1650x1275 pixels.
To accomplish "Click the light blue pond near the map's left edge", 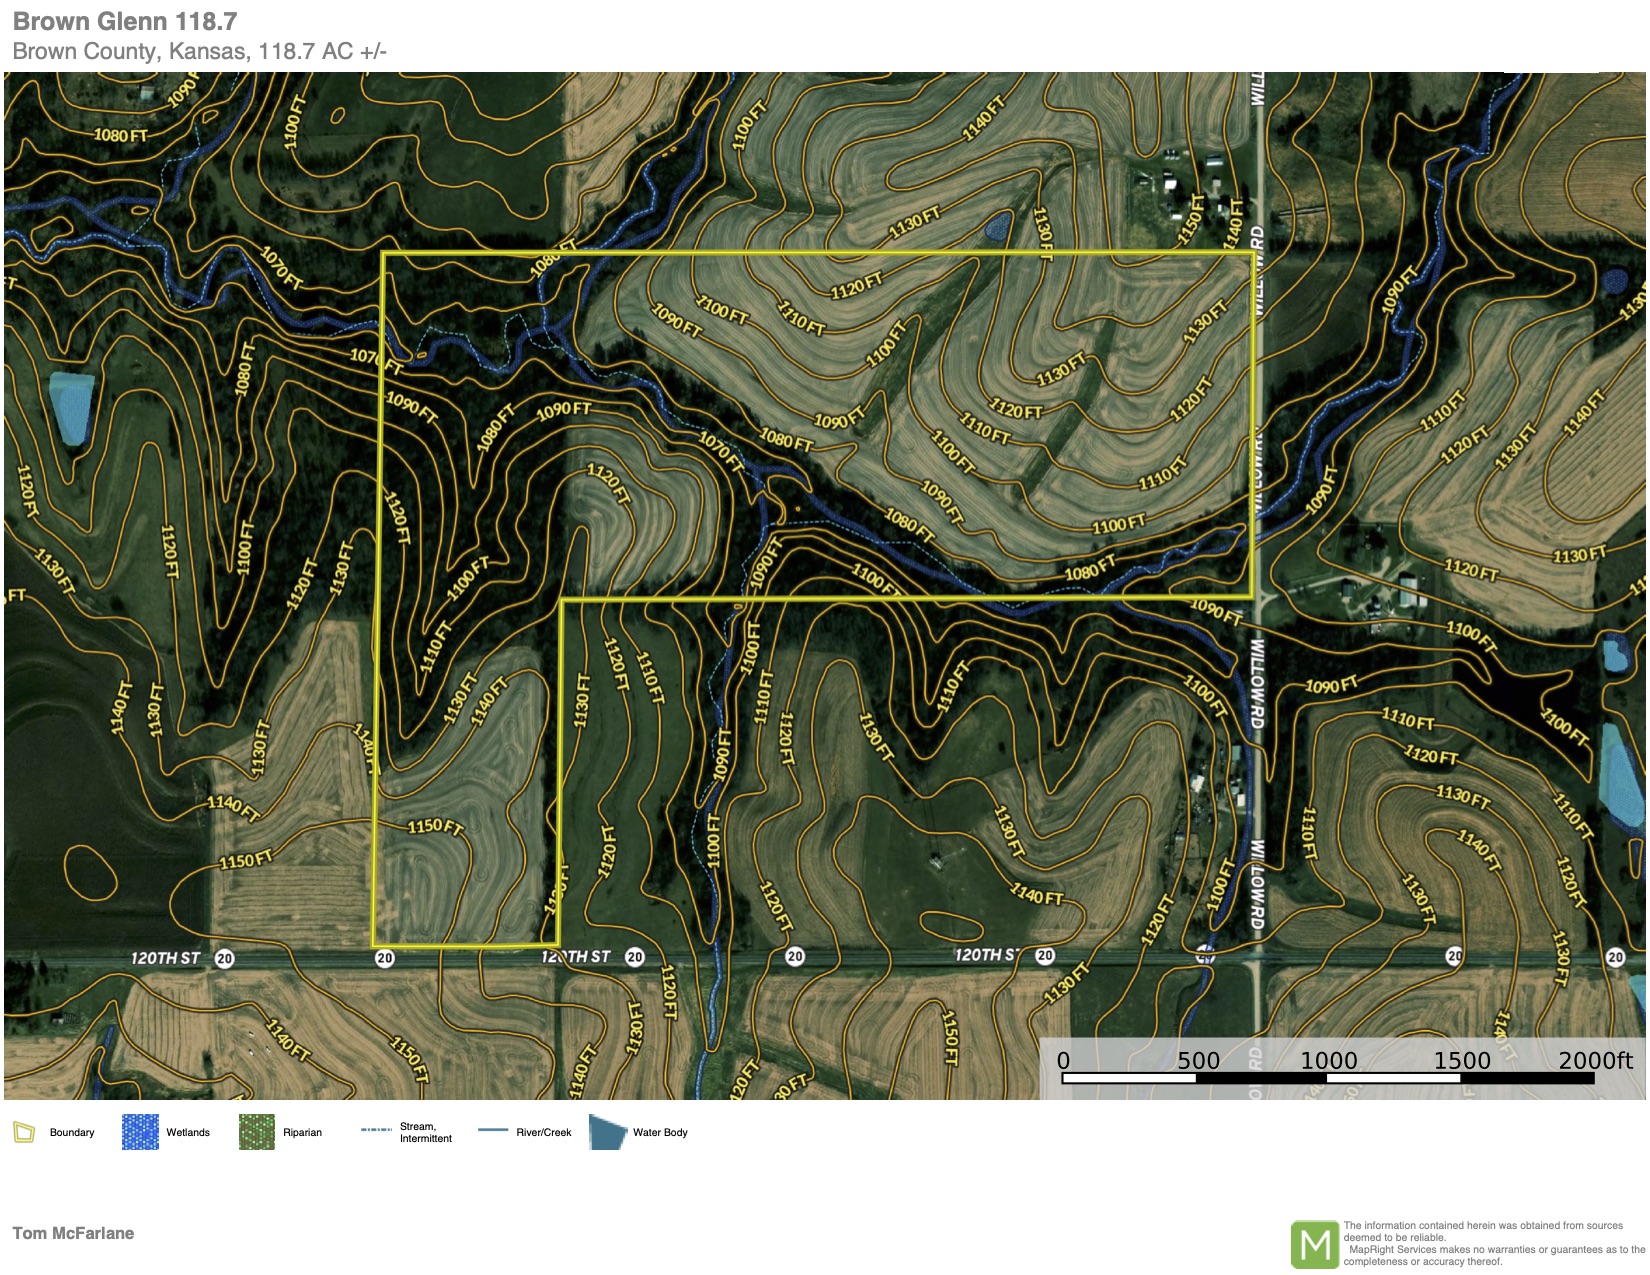I will point(72,407).
